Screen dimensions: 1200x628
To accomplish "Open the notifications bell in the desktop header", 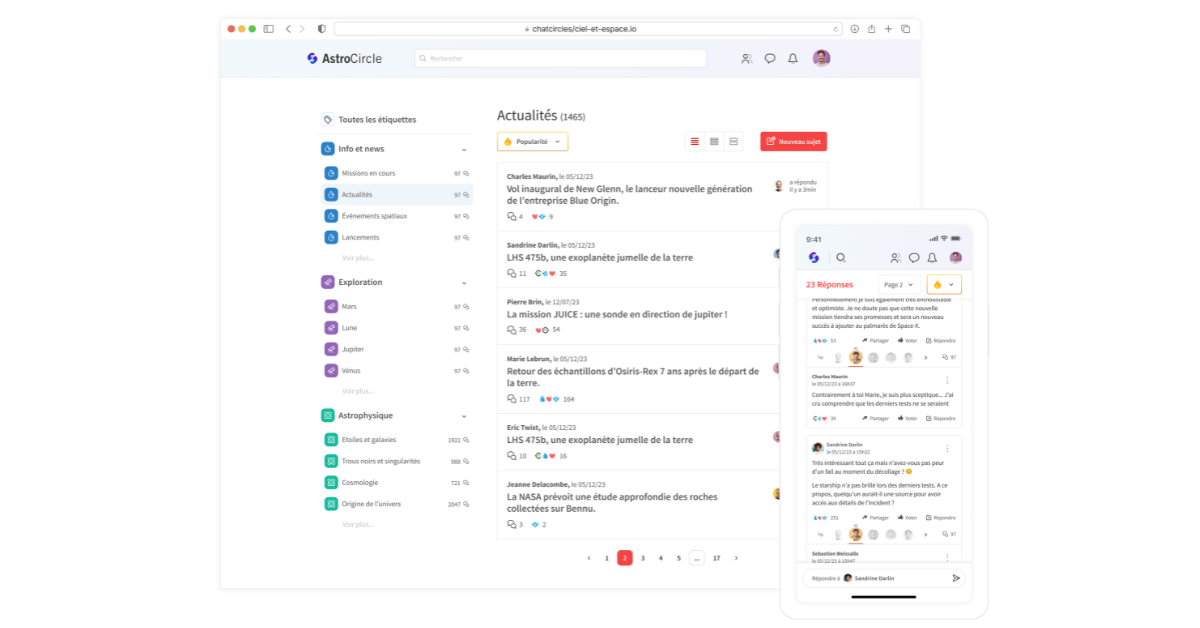I will tap(793, 59).
